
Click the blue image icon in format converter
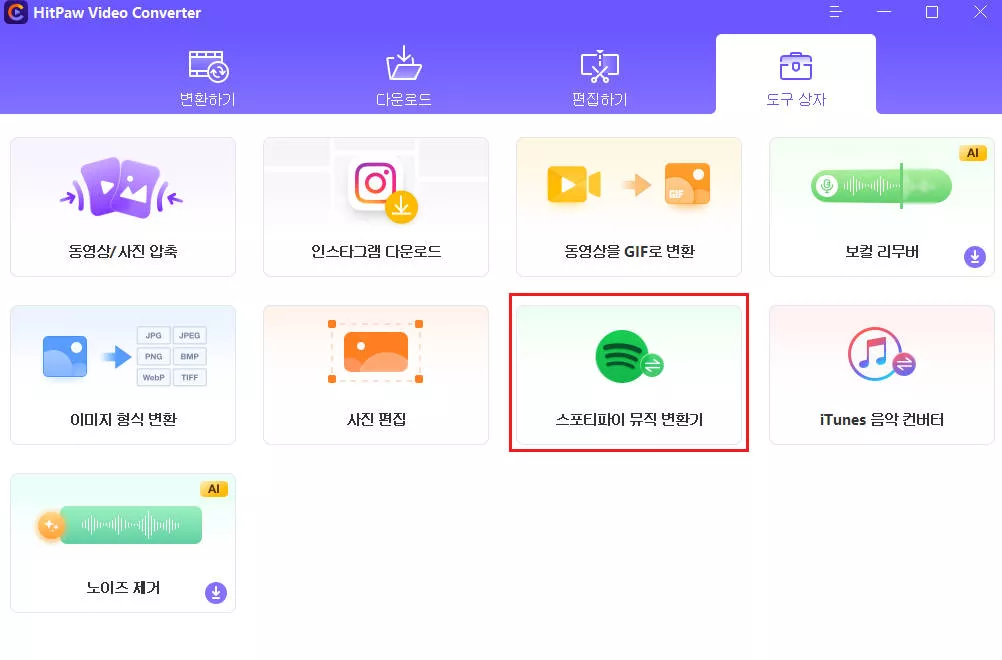click(x=65, y=357)
